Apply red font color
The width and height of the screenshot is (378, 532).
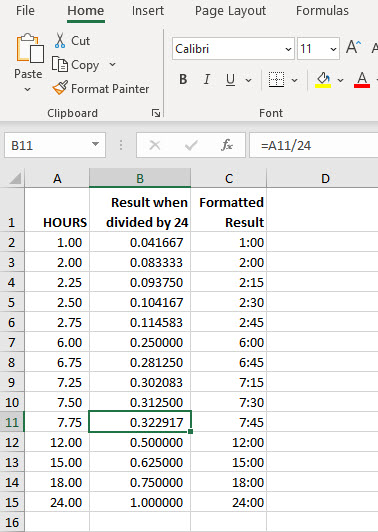pyautogui.click(x=362, y=80)
